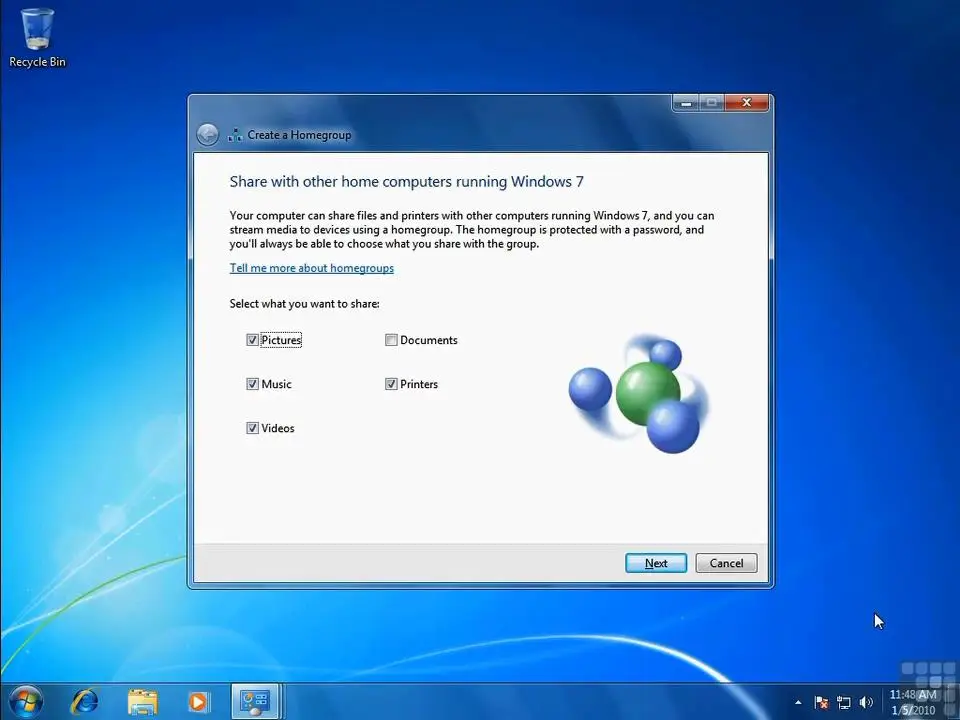
Task: Show hidden icons in the system tray
Action: (x=798, y=702)
